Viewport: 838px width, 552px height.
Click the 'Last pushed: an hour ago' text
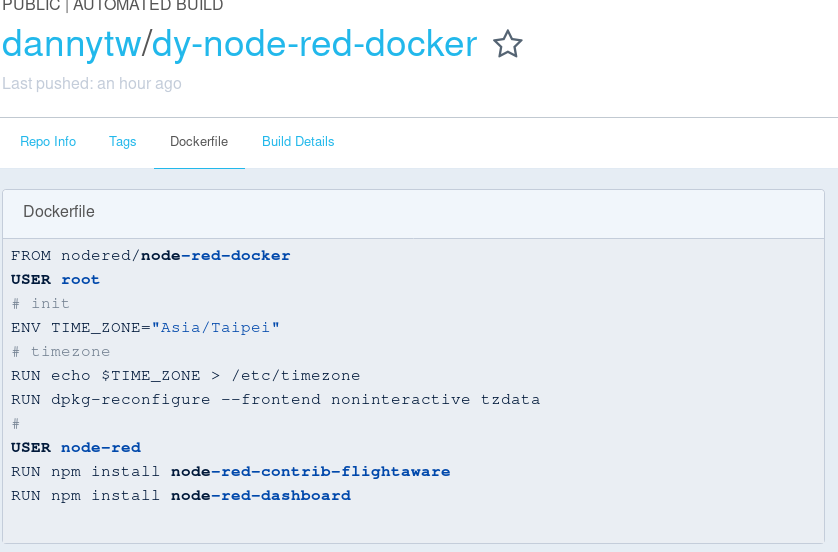92,84
